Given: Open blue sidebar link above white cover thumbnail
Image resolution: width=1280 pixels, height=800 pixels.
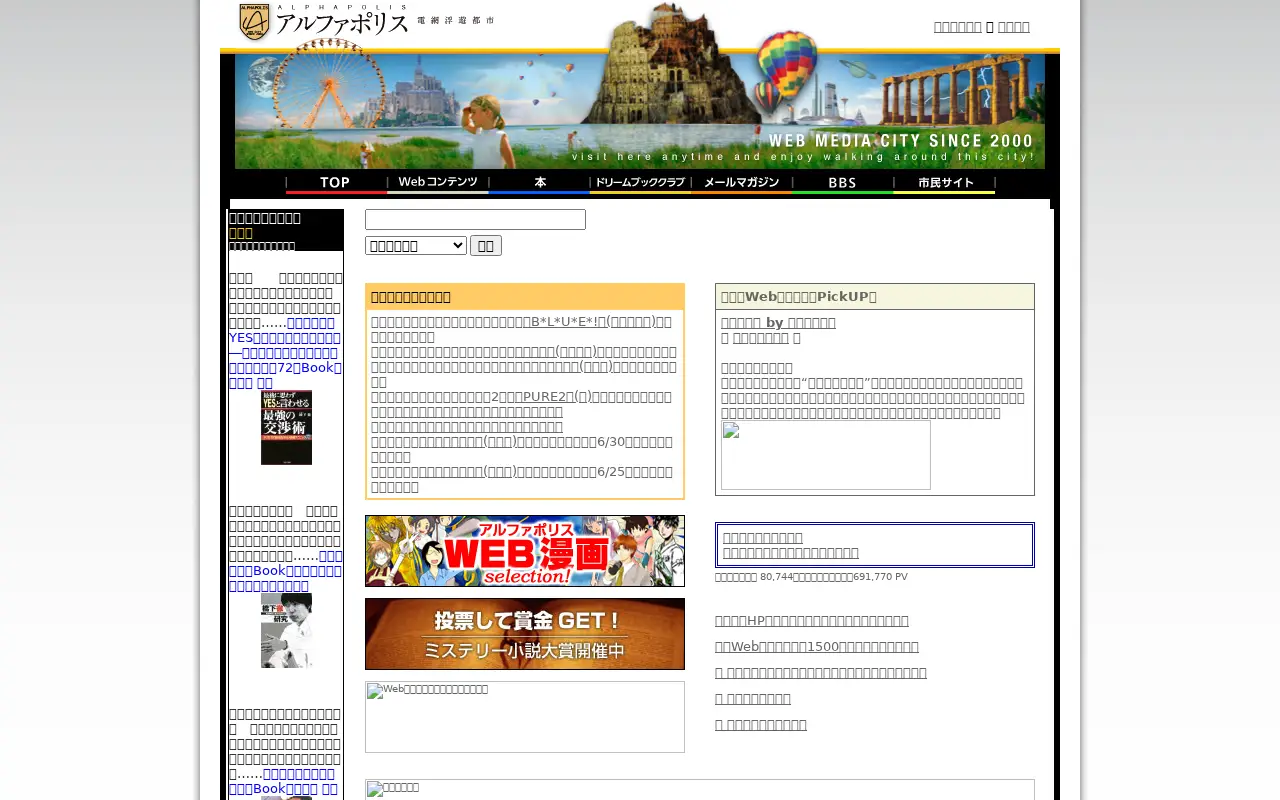Looking at the screenshot, I should 285,570.
